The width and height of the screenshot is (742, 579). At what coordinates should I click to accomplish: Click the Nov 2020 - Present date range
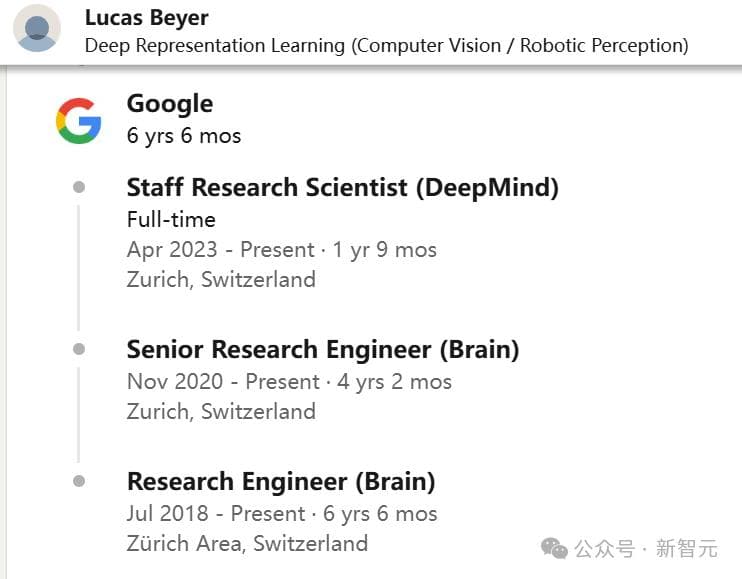[x=289, y=381]
